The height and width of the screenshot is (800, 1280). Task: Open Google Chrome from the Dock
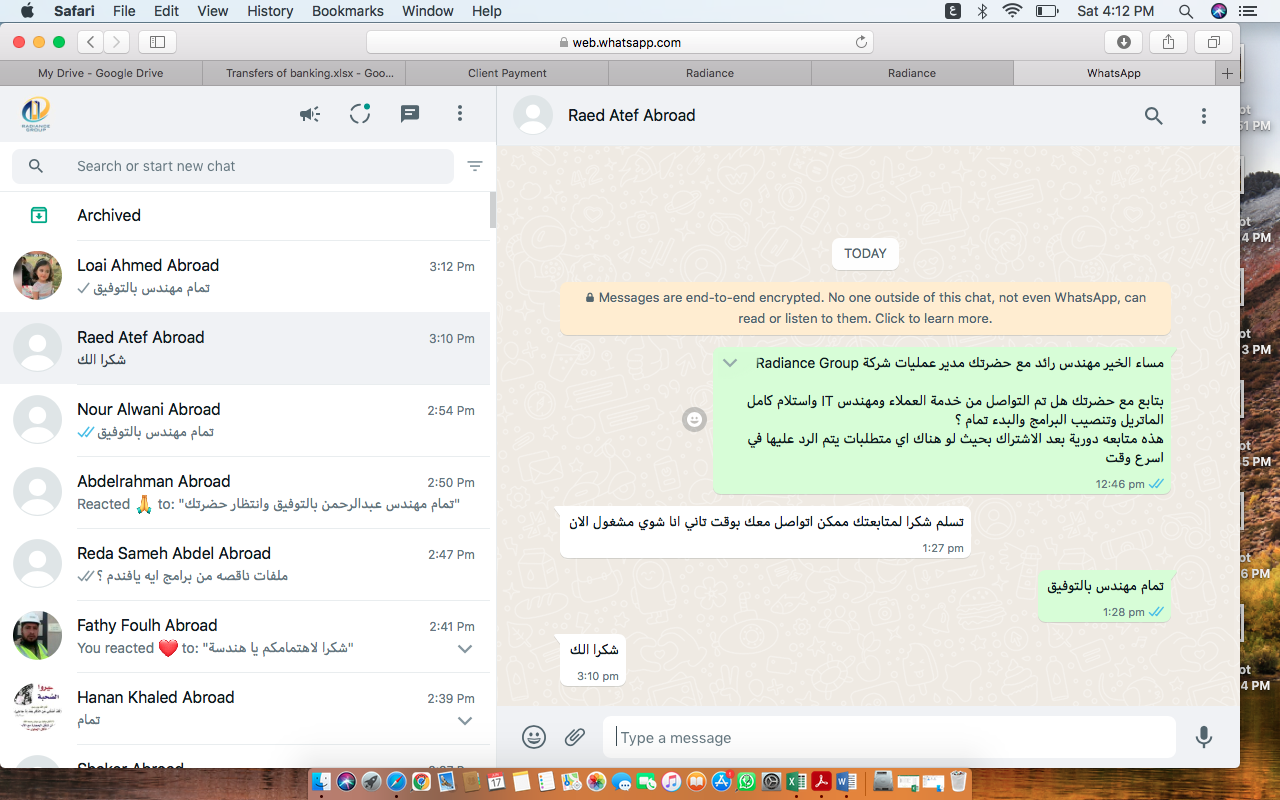pos(421,781)
